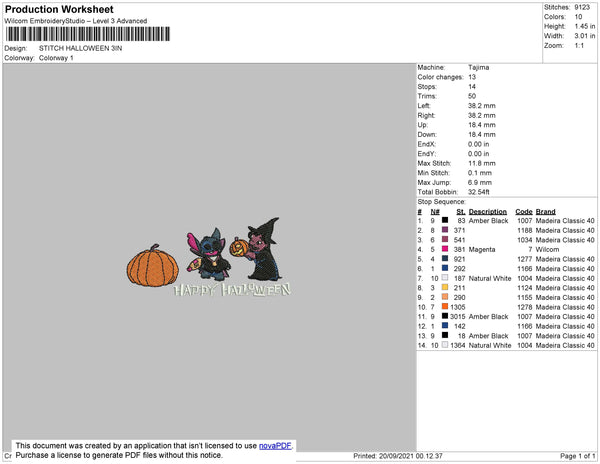Click the Colorway 1 value
The width and height of the screenshot is (600, 464).
(x=56, y=58)
